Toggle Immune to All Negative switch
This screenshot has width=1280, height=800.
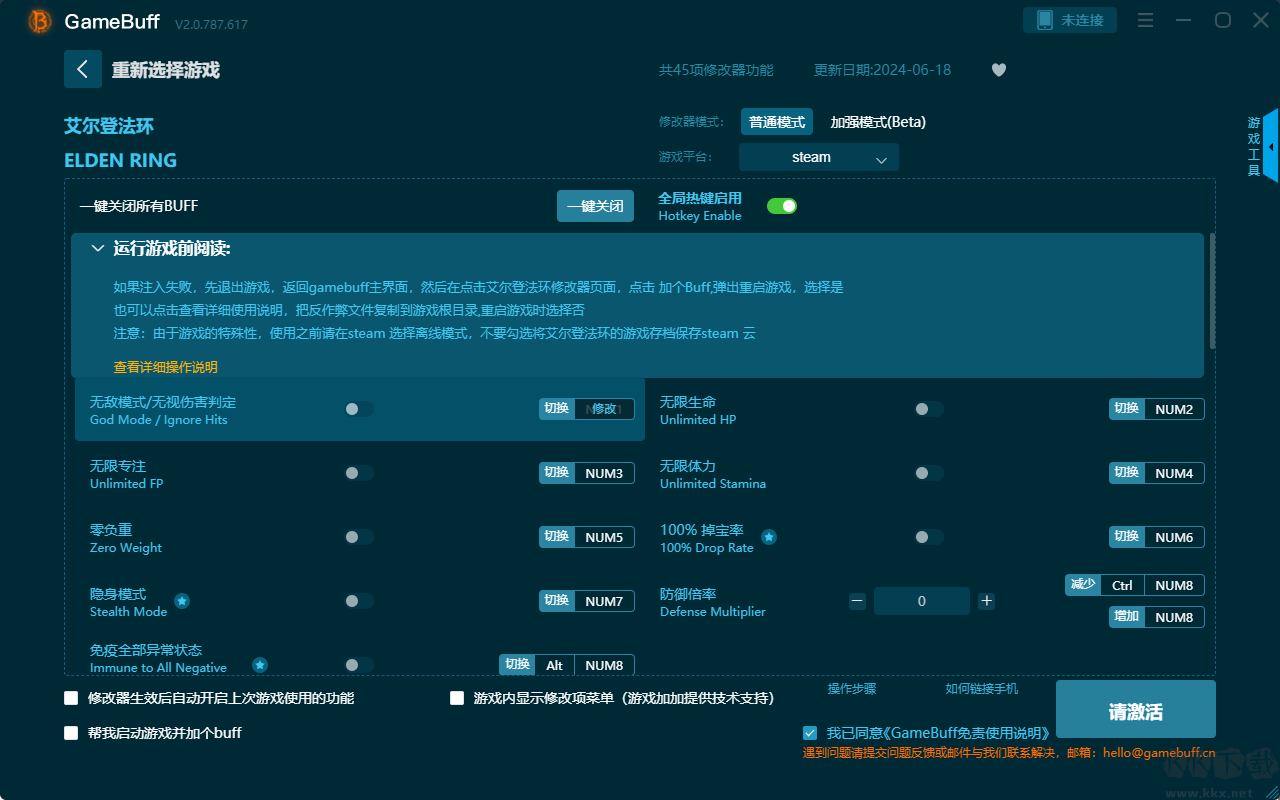[x=359, y=664]
